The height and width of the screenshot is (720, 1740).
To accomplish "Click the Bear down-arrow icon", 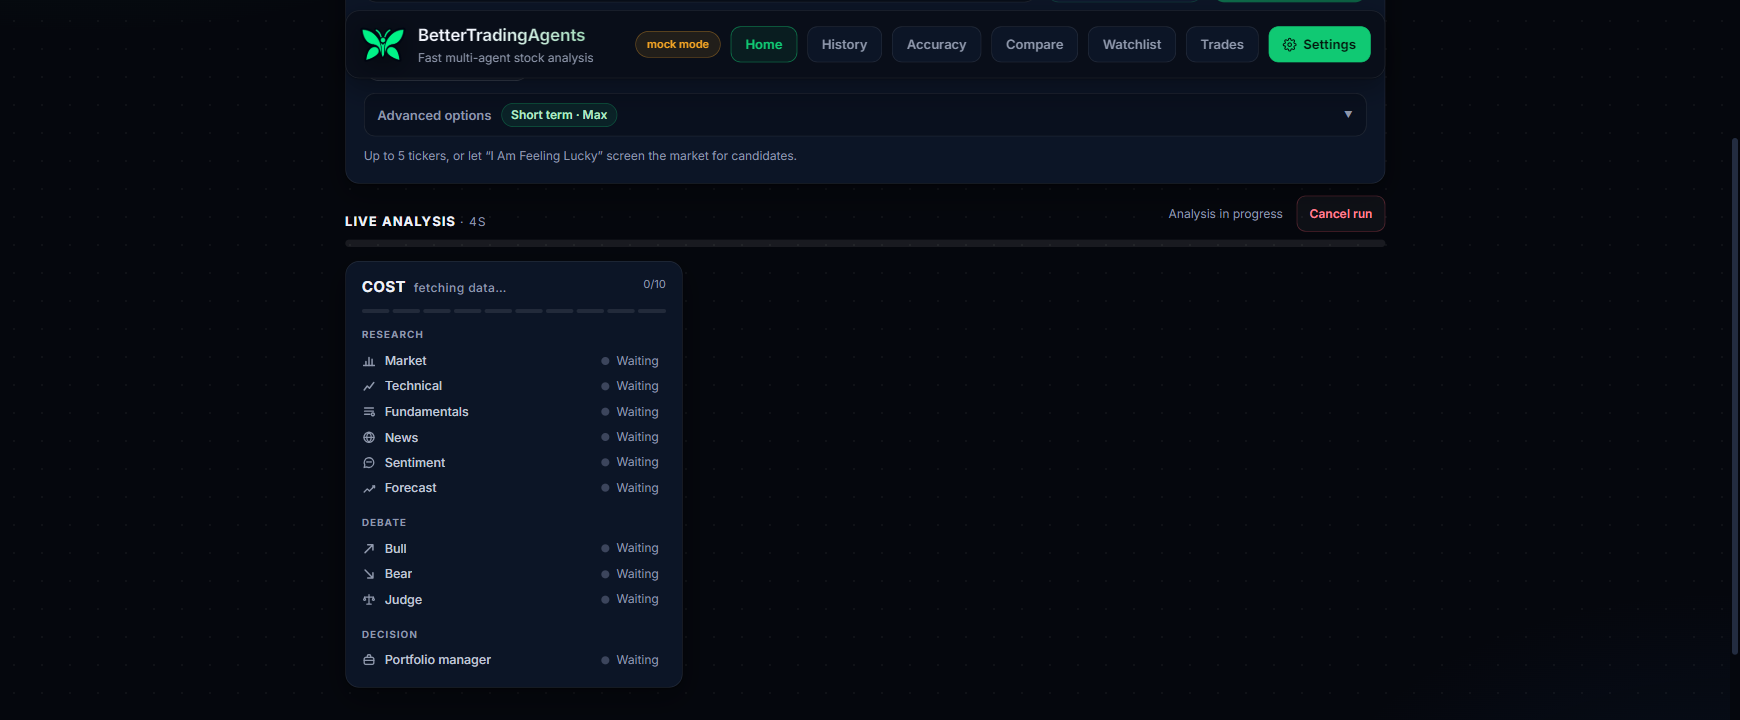I will click(x=369, y=574).
